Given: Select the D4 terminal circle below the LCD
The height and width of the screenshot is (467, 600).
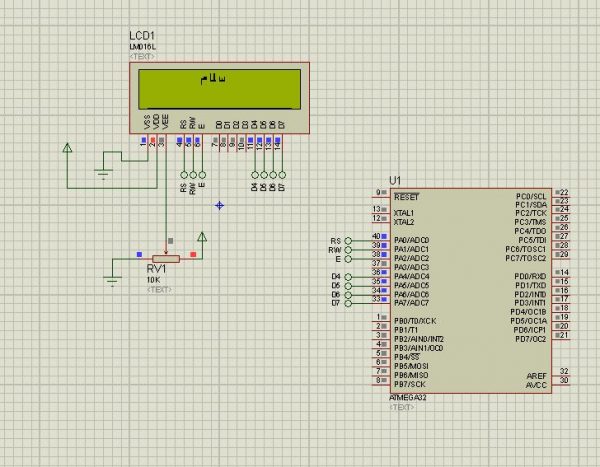Looking at the screenshot, I should point(254,175).
